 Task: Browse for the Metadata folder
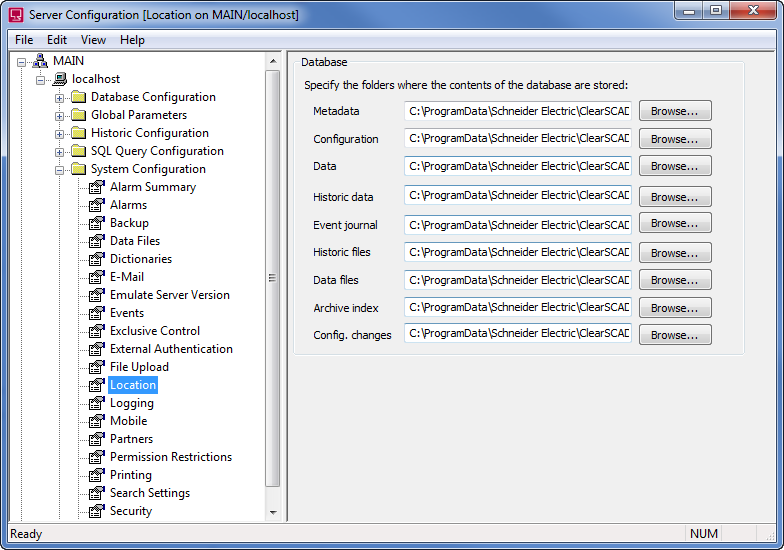click(x=675, y=111)
